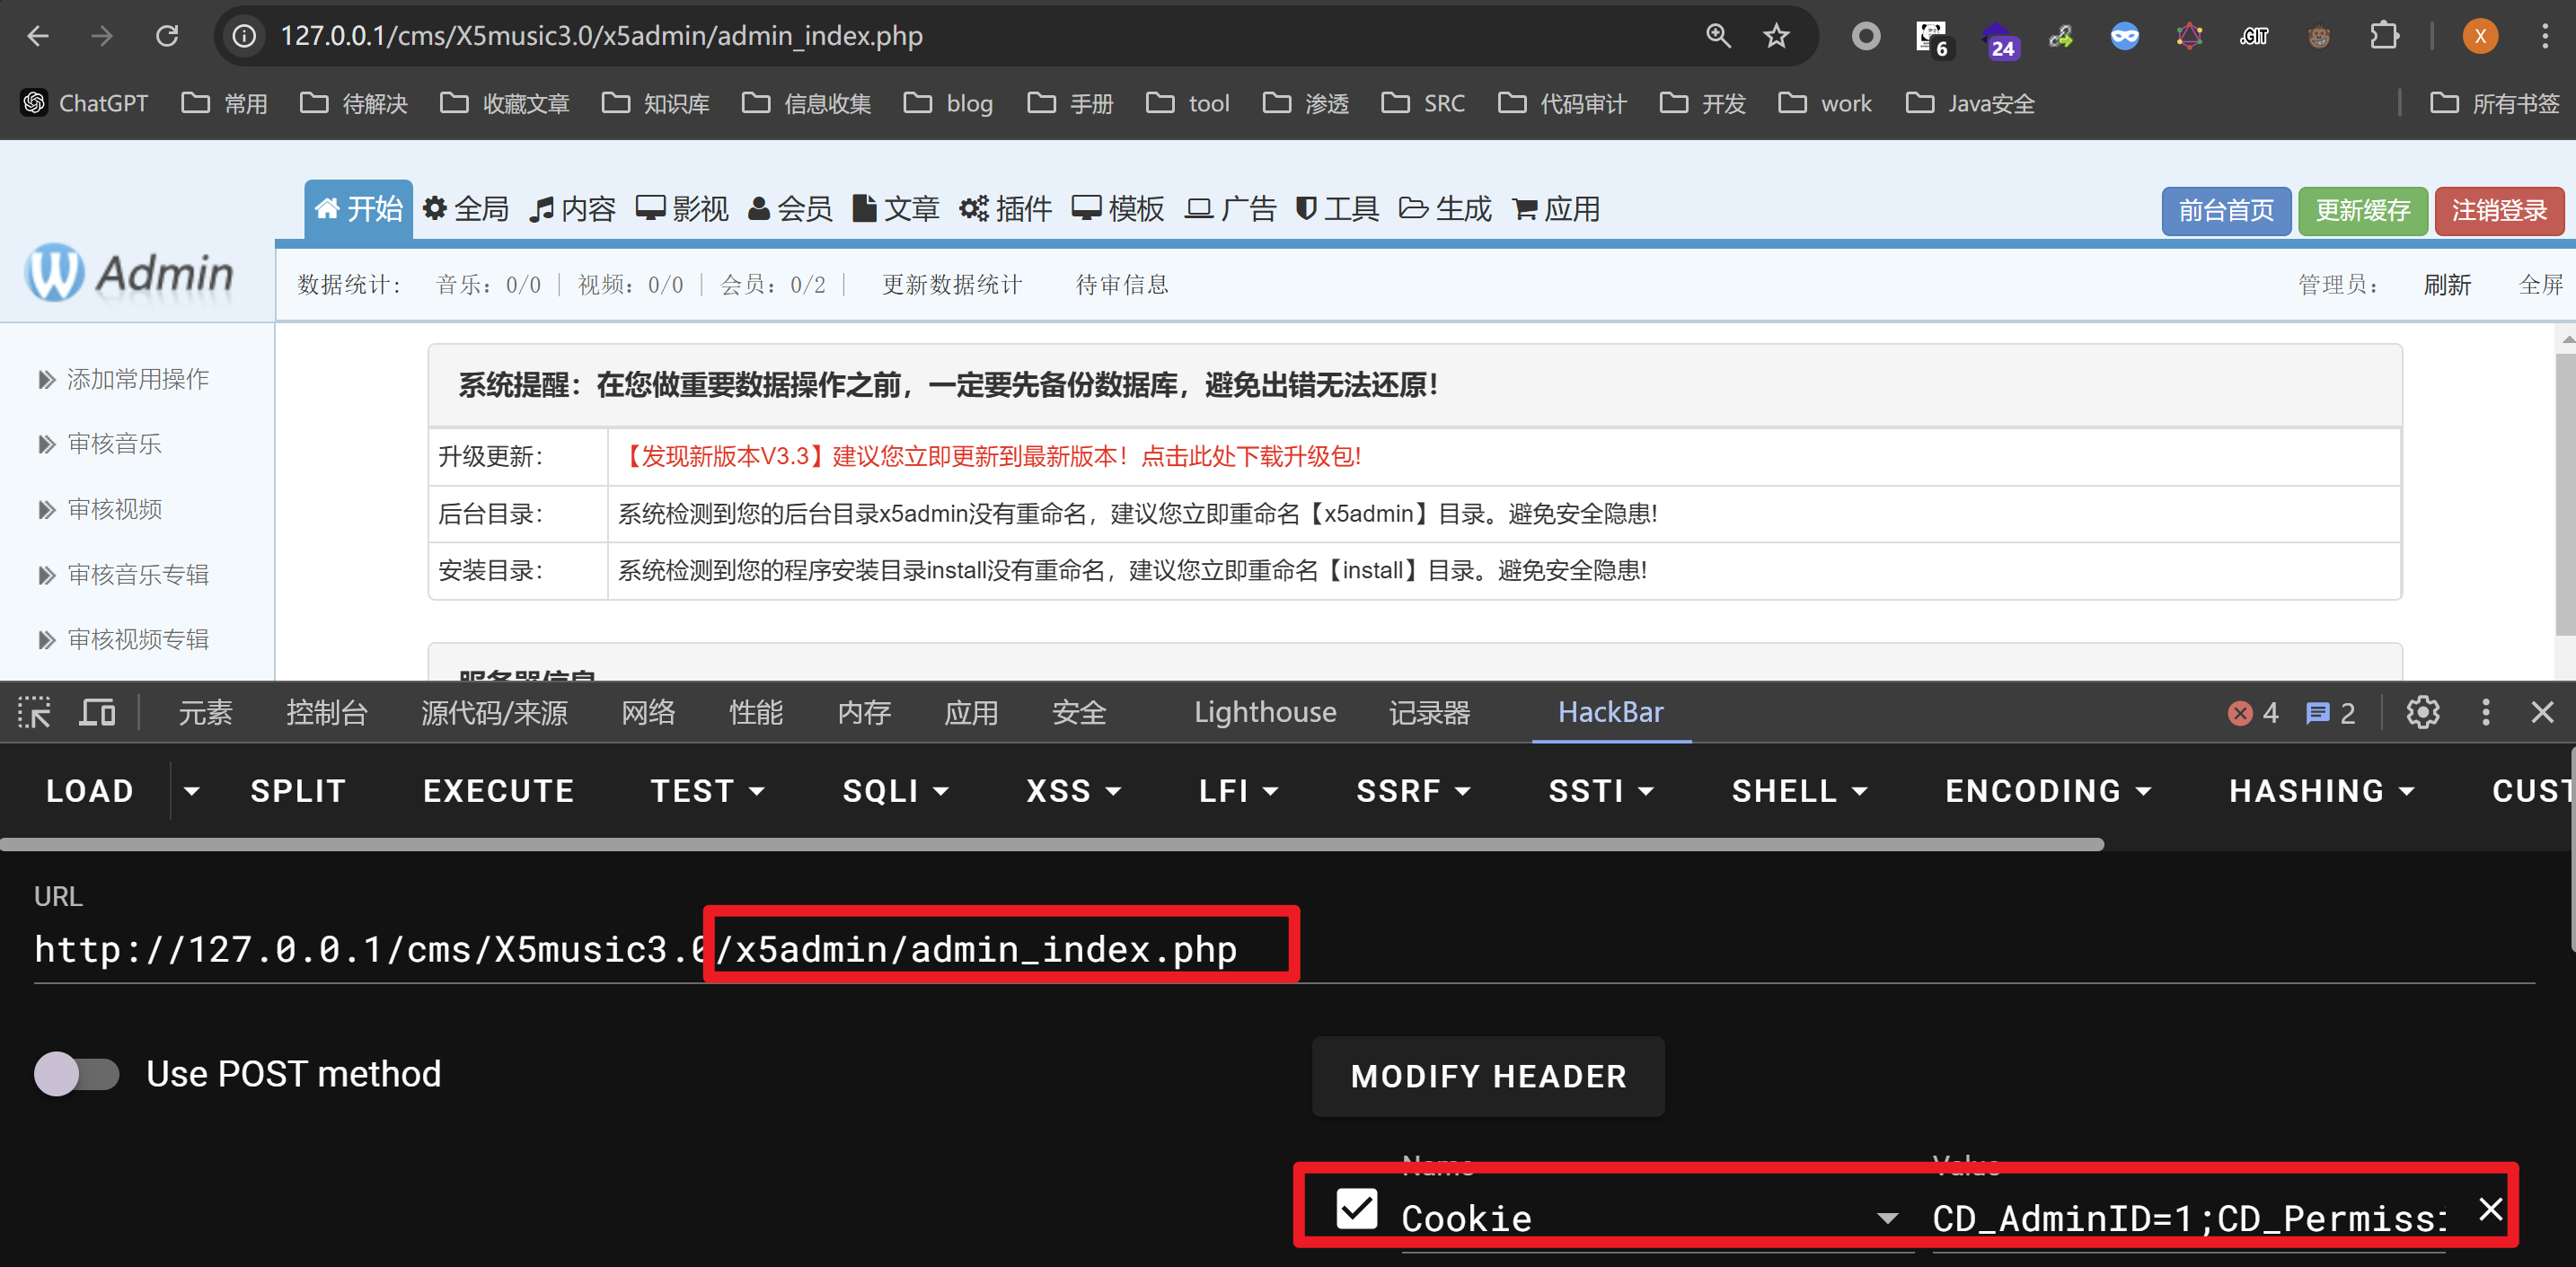Image resolution: width=2576 pixels, height=1267 pixels.
Task: Click the 注销登录 logout button
Action: point(2499,211)
